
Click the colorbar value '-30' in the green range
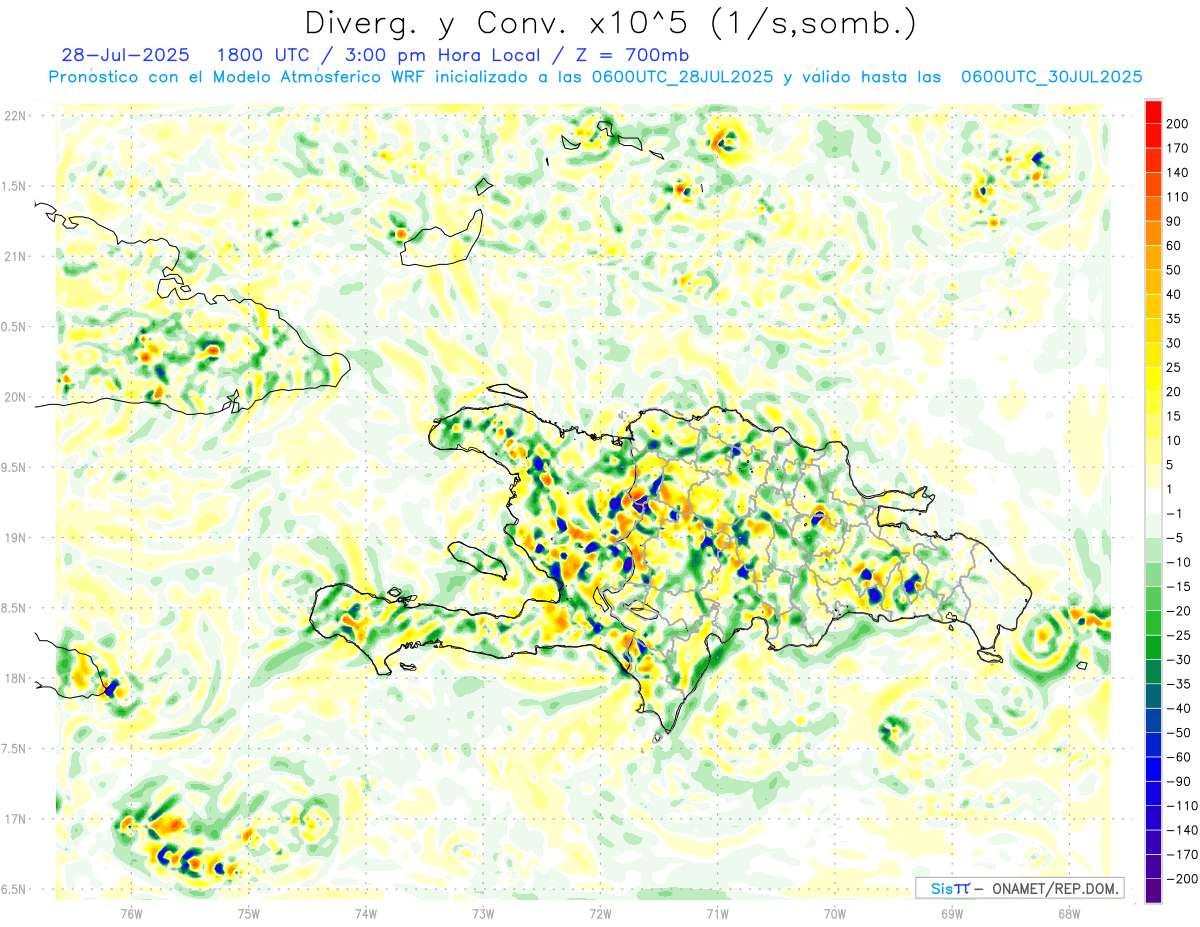pyautogui.click(x=1180, y=660)
